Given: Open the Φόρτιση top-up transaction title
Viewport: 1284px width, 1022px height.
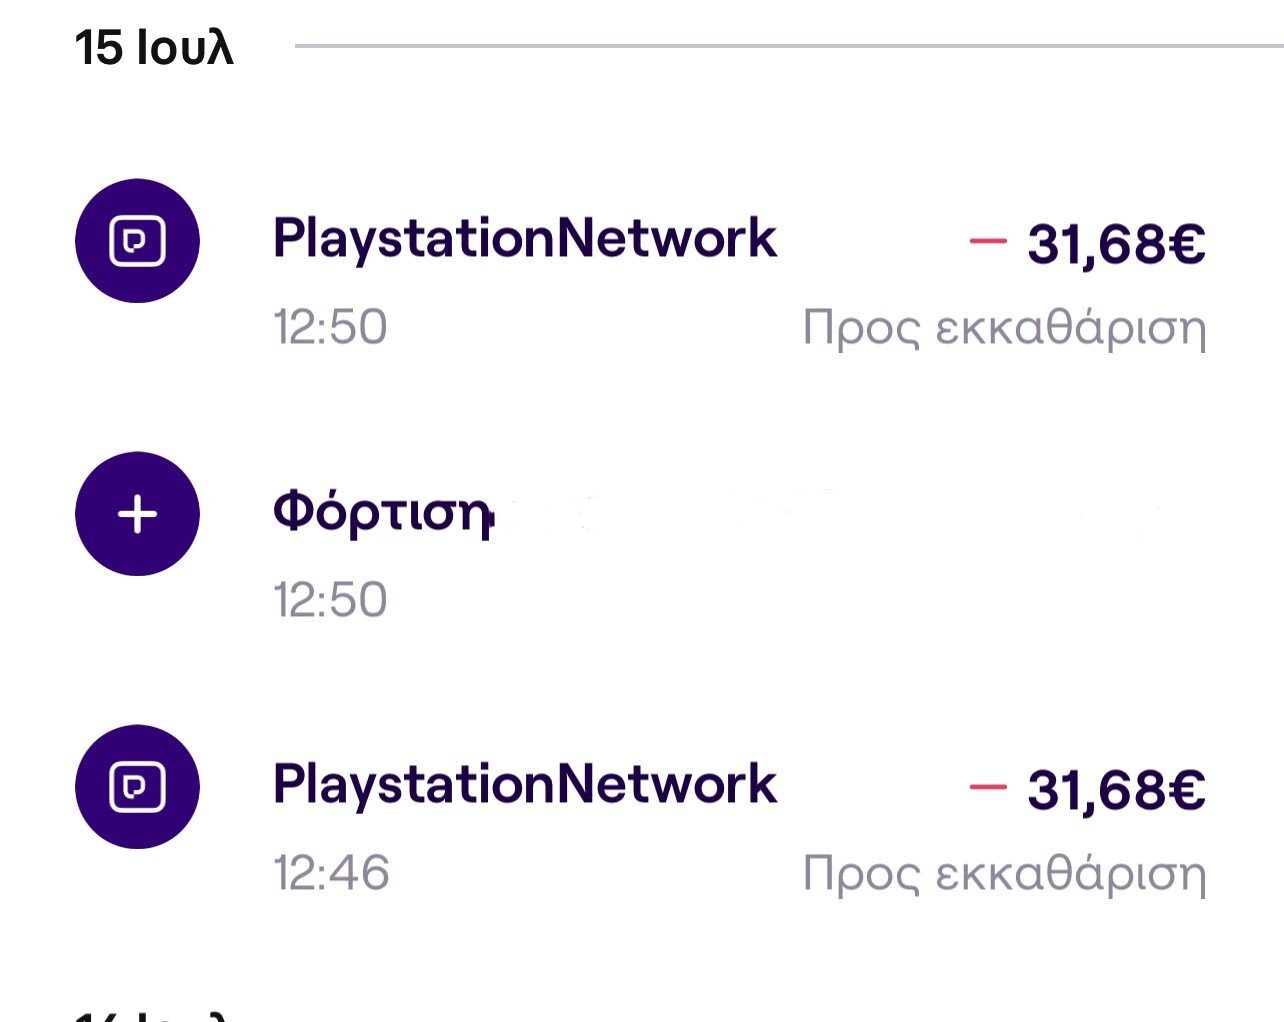Looking at the screenshot, I should tap(383, 512).
